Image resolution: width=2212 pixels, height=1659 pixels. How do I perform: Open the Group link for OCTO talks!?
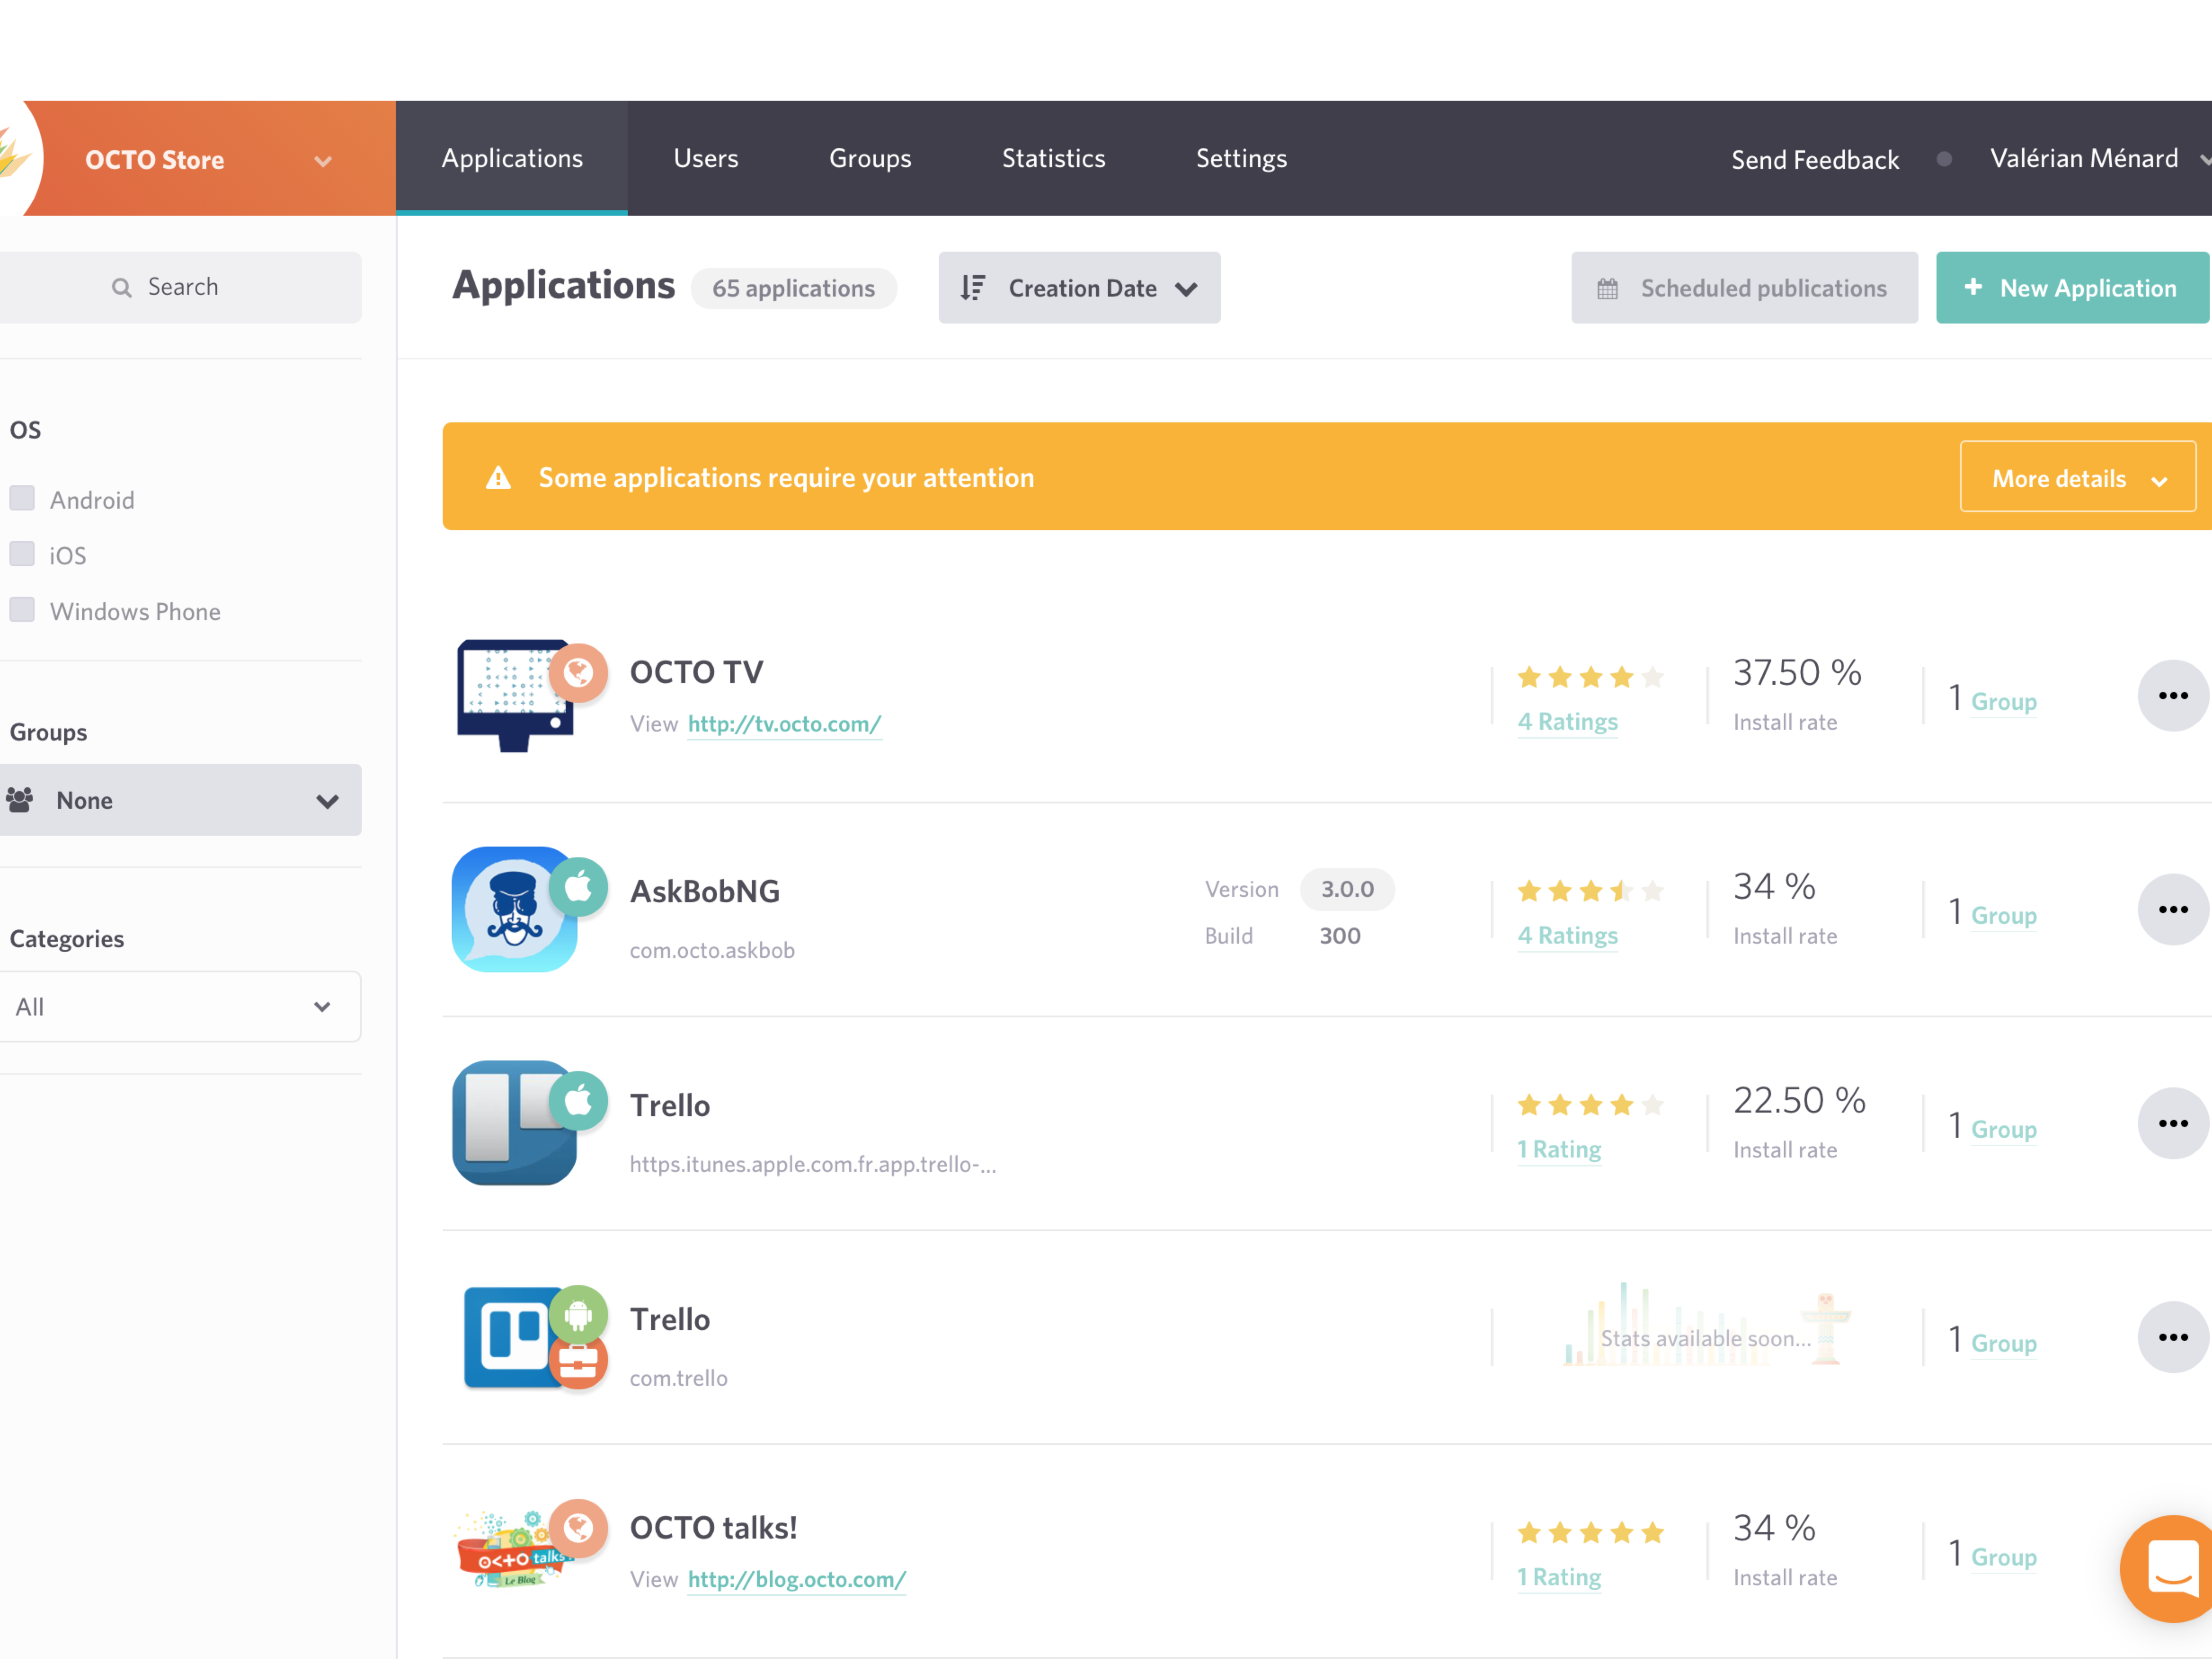point(2004,1558)
